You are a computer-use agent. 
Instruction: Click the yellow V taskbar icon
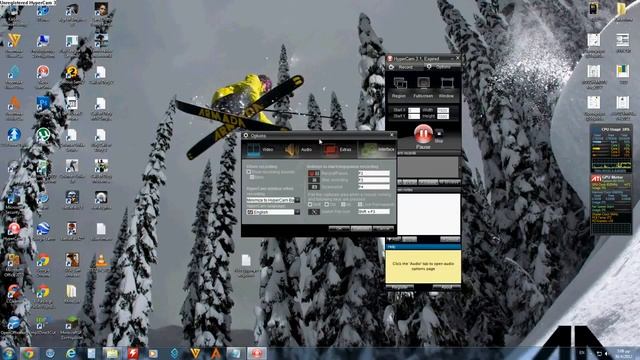tap(195, 353)
